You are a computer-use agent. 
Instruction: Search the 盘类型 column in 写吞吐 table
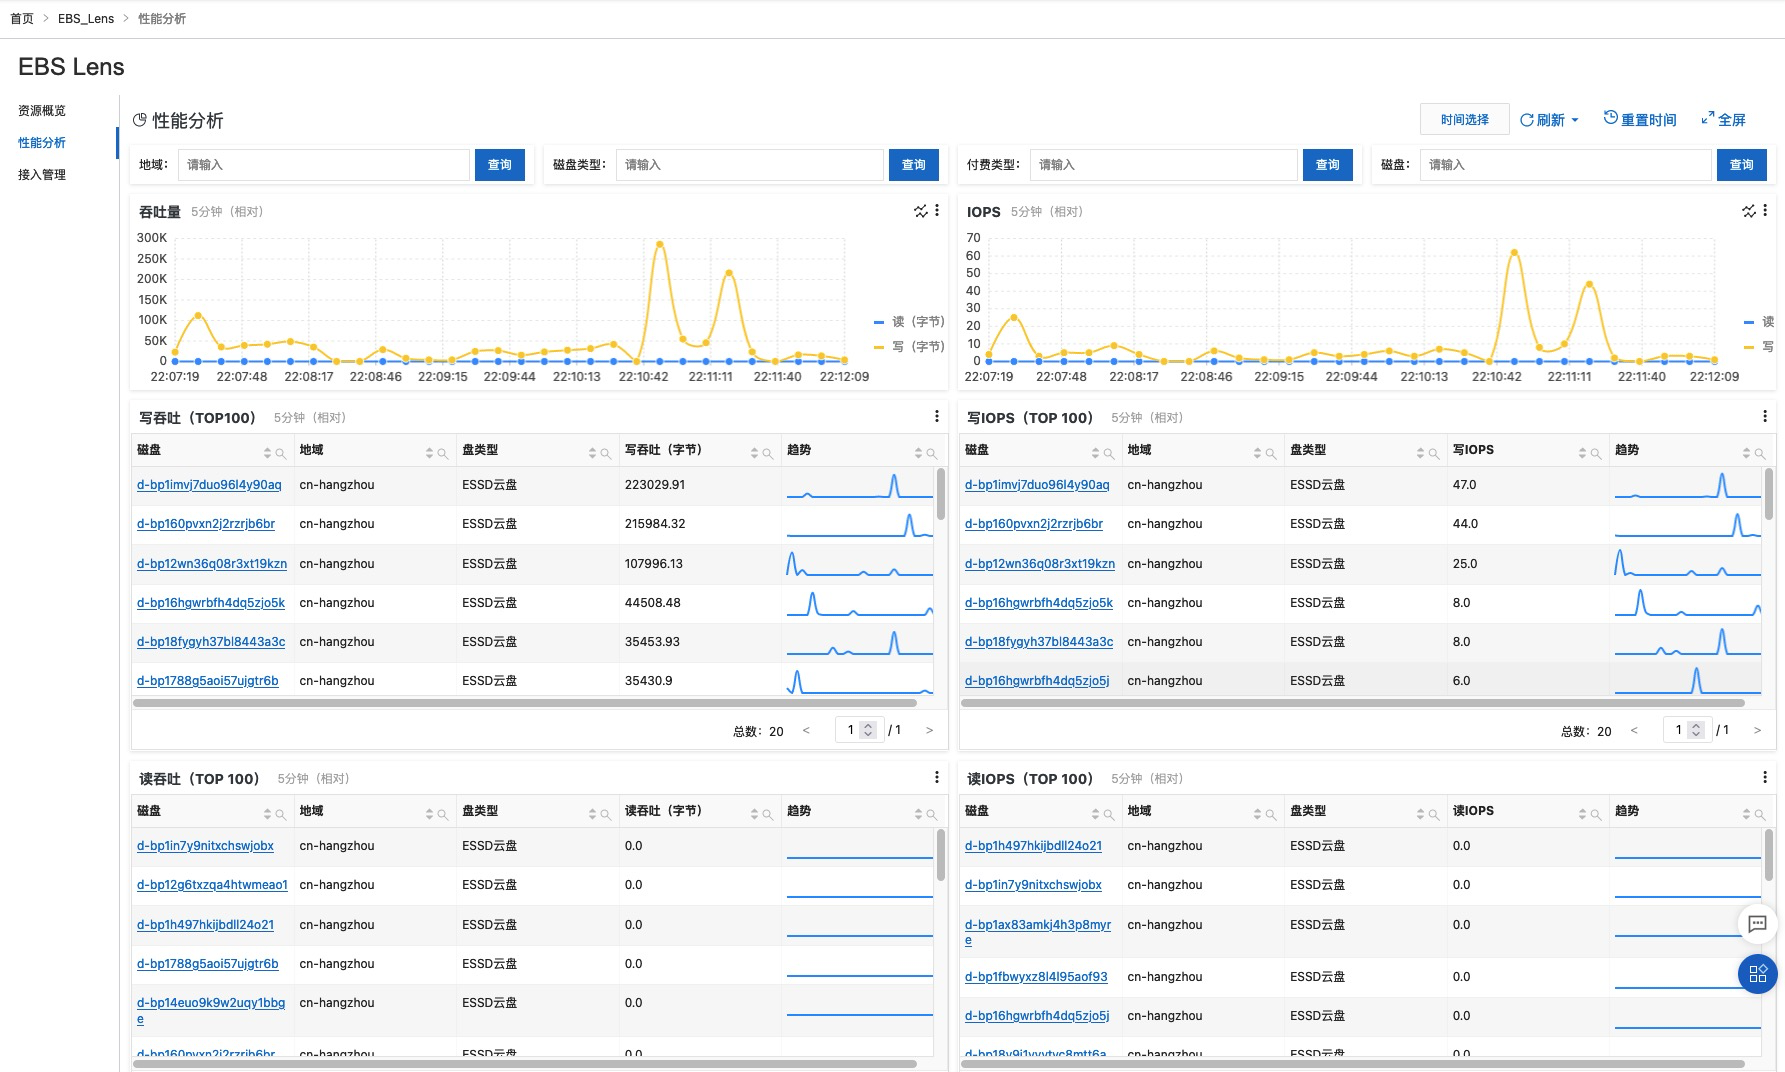click(606, 454)
